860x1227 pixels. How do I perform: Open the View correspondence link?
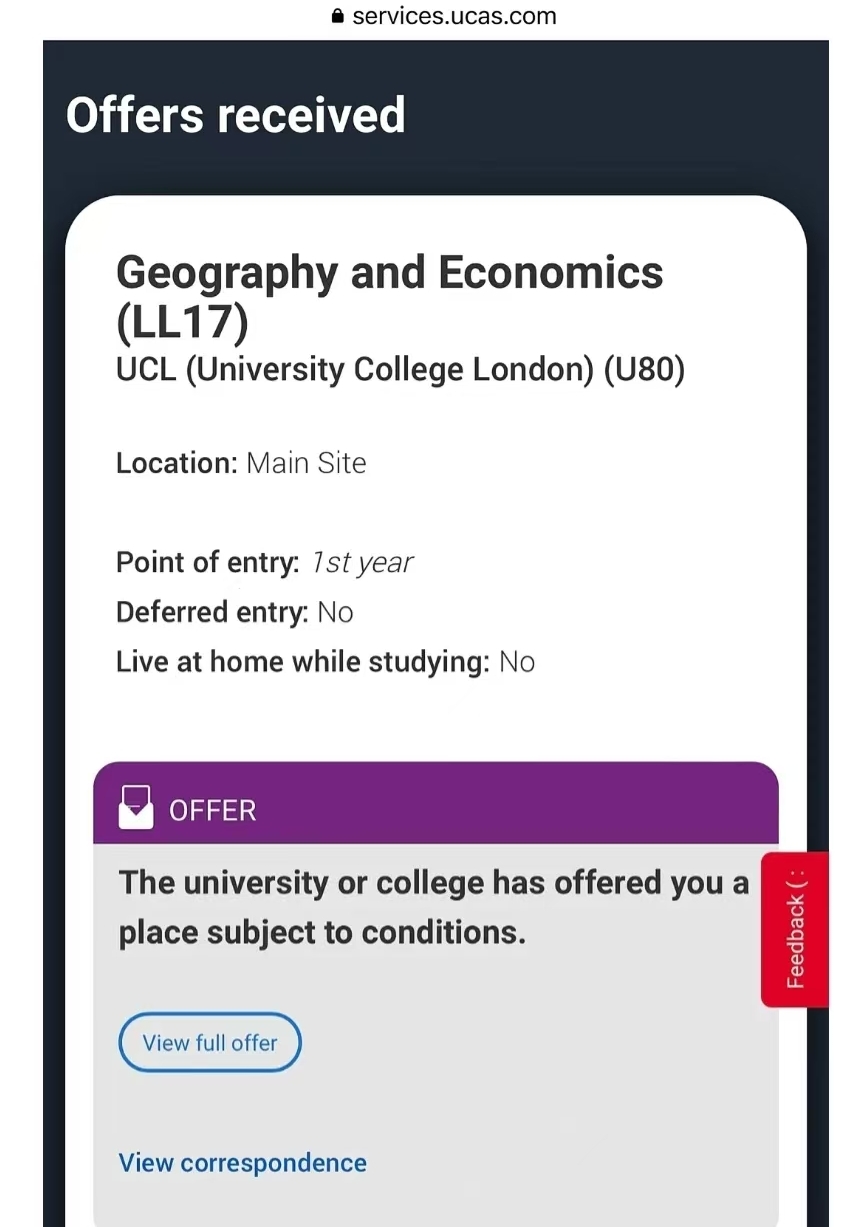[x=243, y=1163]
